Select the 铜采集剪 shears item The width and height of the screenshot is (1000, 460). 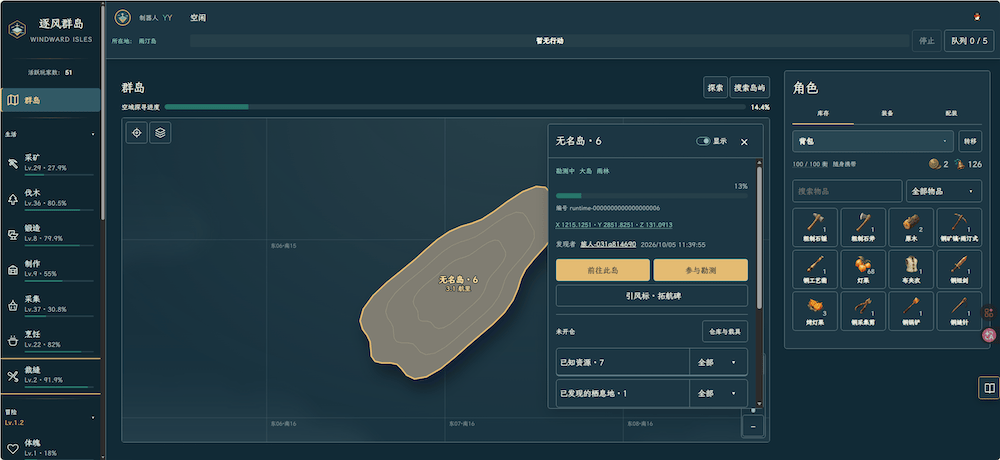pos(863,311)
